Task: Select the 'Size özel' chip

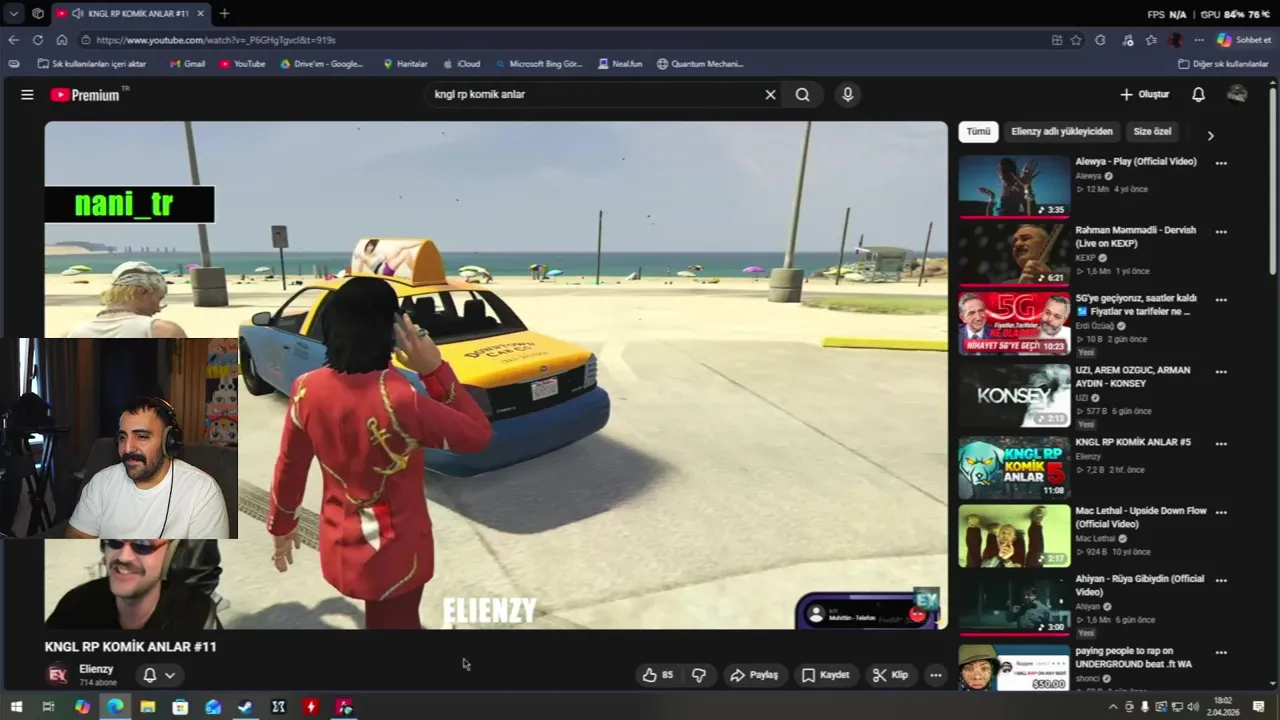Action: (x=1152, y=132)
